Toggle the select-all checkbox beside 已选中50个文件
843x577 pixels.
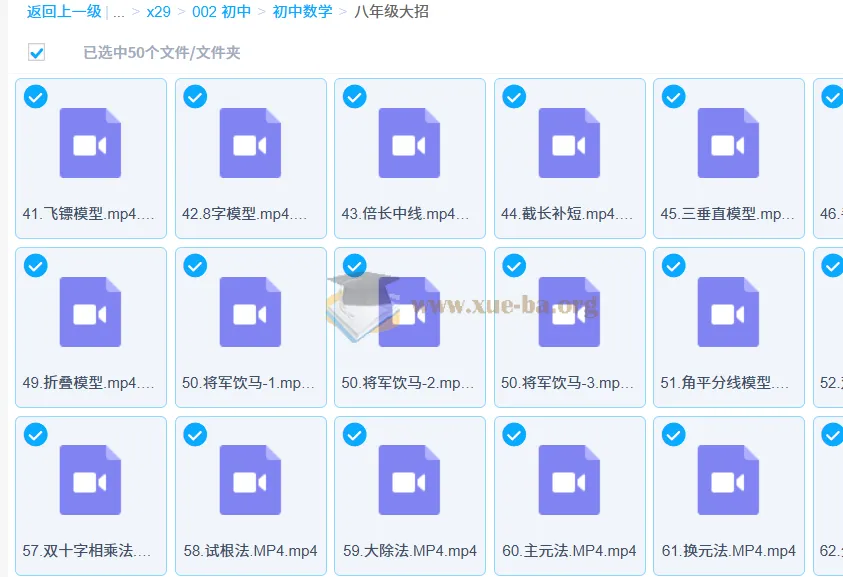[x=37, y=53]
